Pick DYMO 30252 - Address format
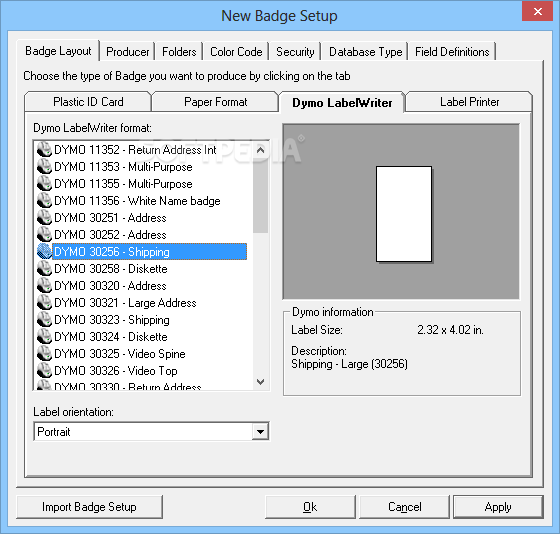 110,235
